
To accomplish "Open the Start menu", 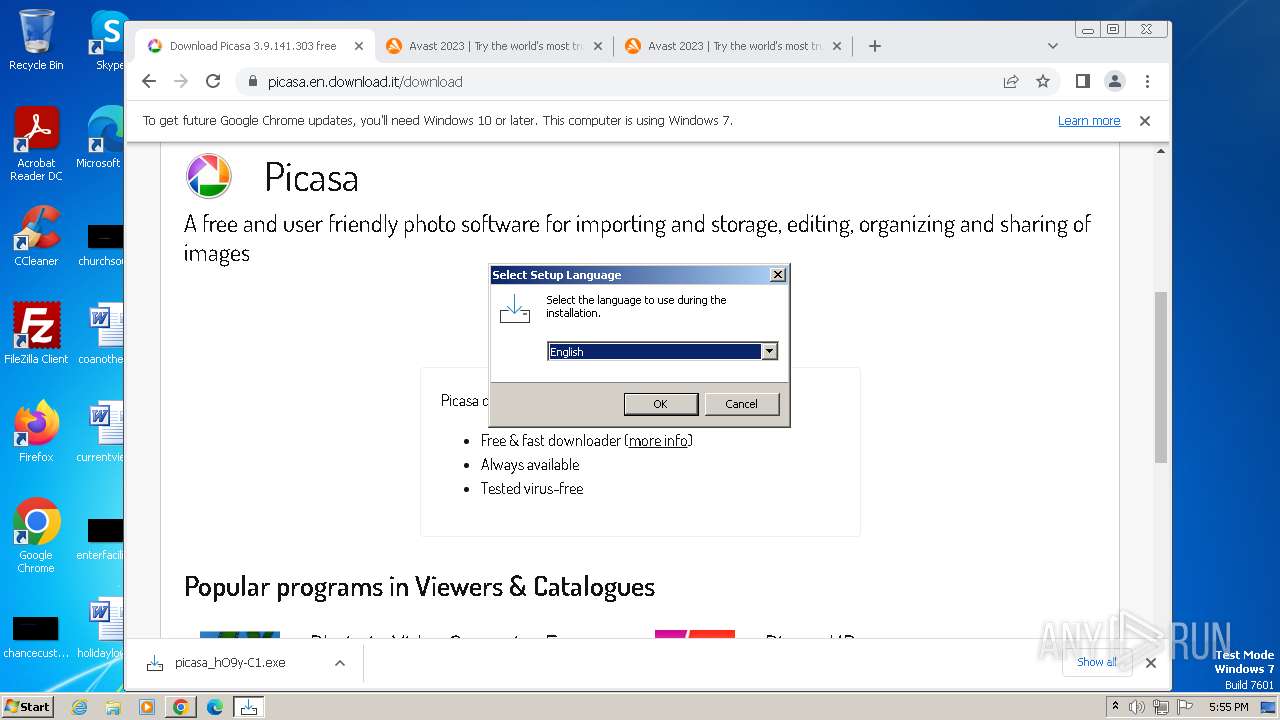I will [x=27, y=707].
